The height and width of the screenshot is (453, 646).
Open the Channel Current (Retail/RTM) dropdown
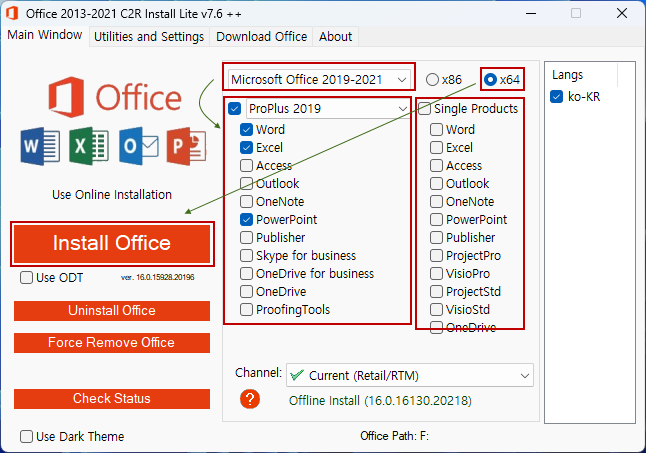coord(410,375)
